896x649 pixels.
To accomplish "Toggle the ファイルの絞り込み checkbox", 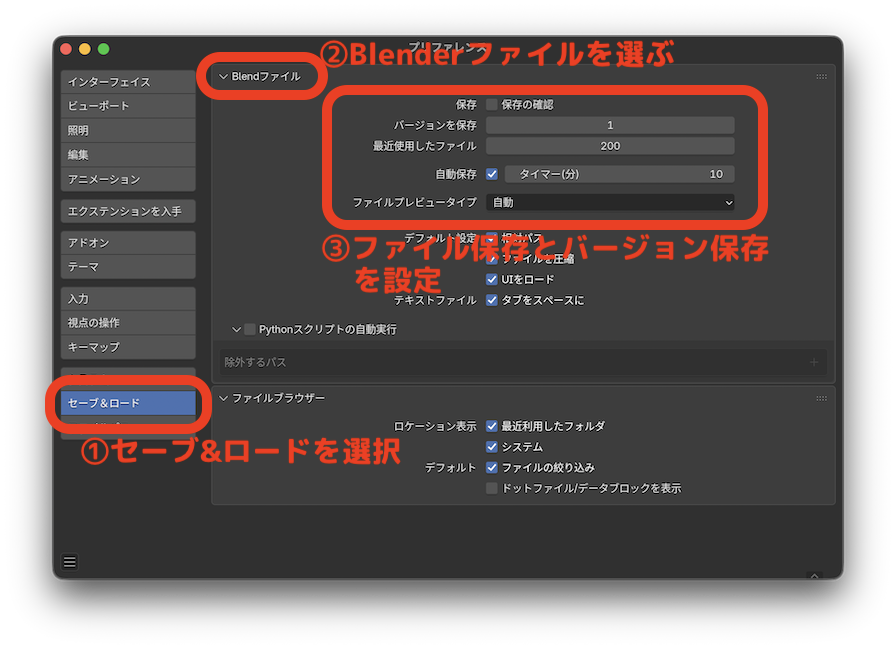I will click(x=491, y=468).
